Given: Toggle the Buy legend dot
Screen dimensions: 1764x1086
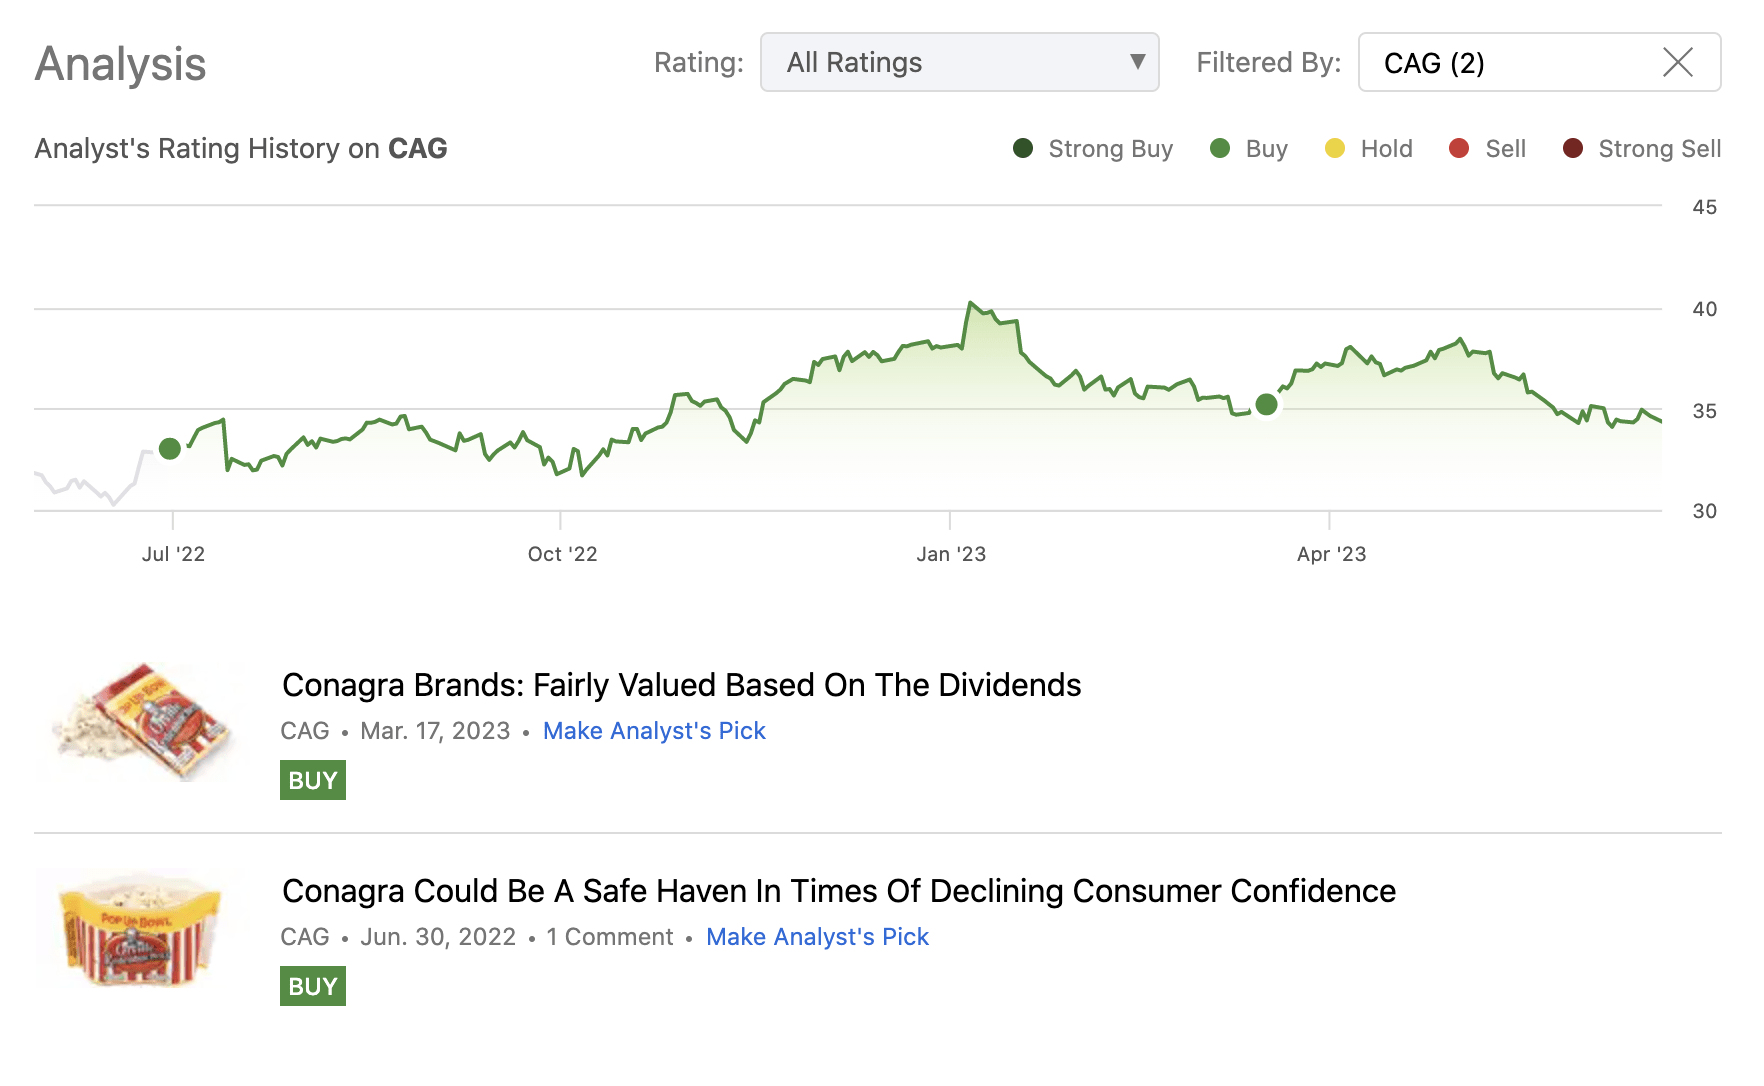Looking at the screenshot, I should tap(1219, 148).
